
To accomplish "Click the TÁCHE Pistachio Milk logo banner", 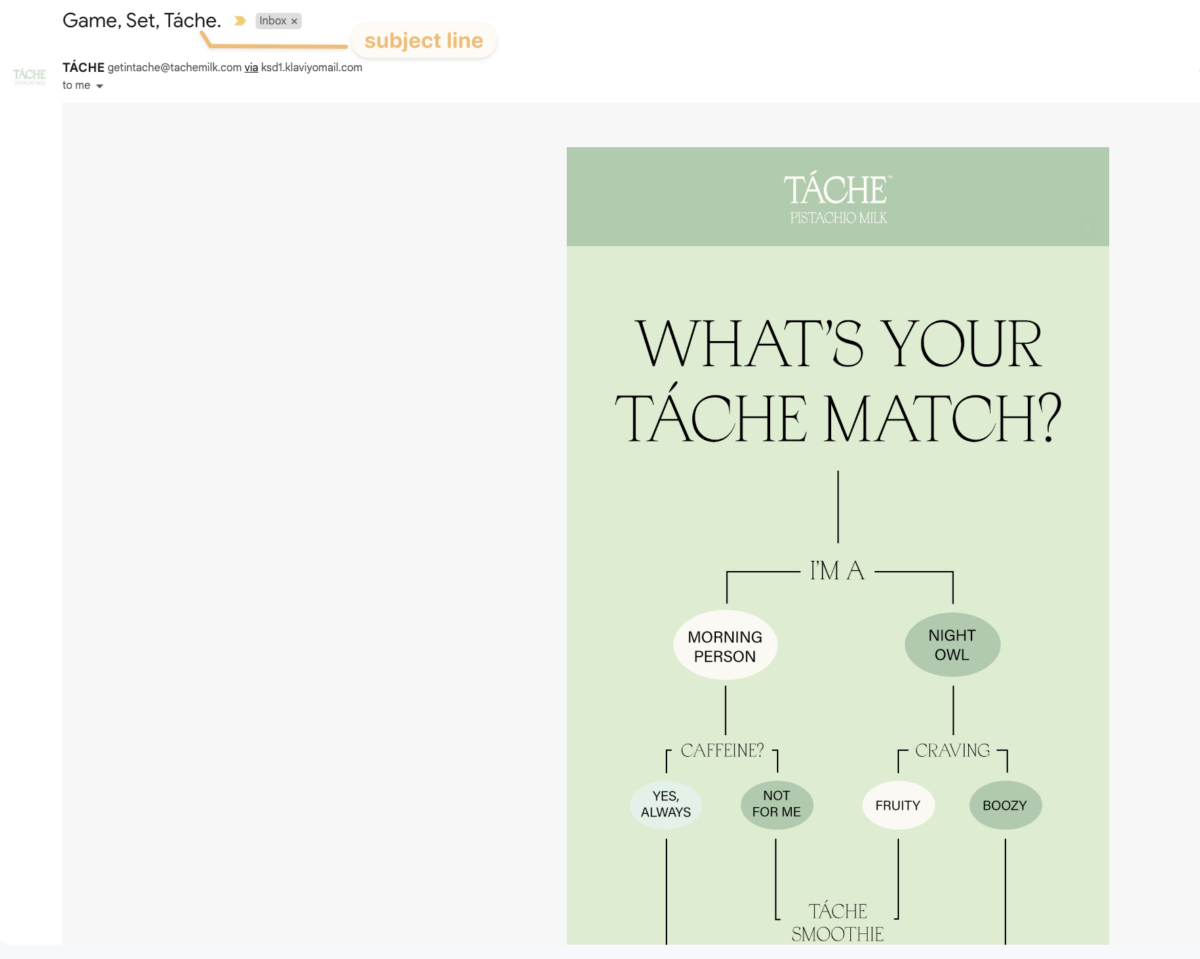I will point(837,196).
